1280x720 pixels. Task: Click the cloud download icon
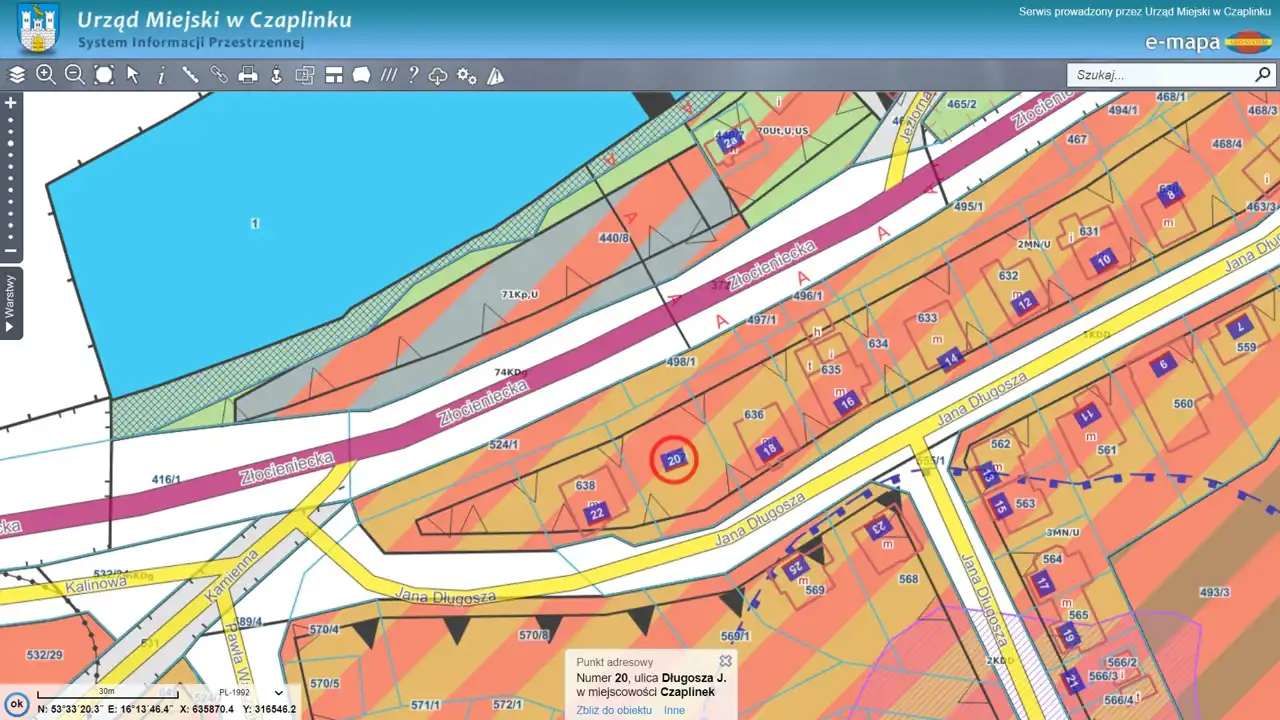point(438,75)
